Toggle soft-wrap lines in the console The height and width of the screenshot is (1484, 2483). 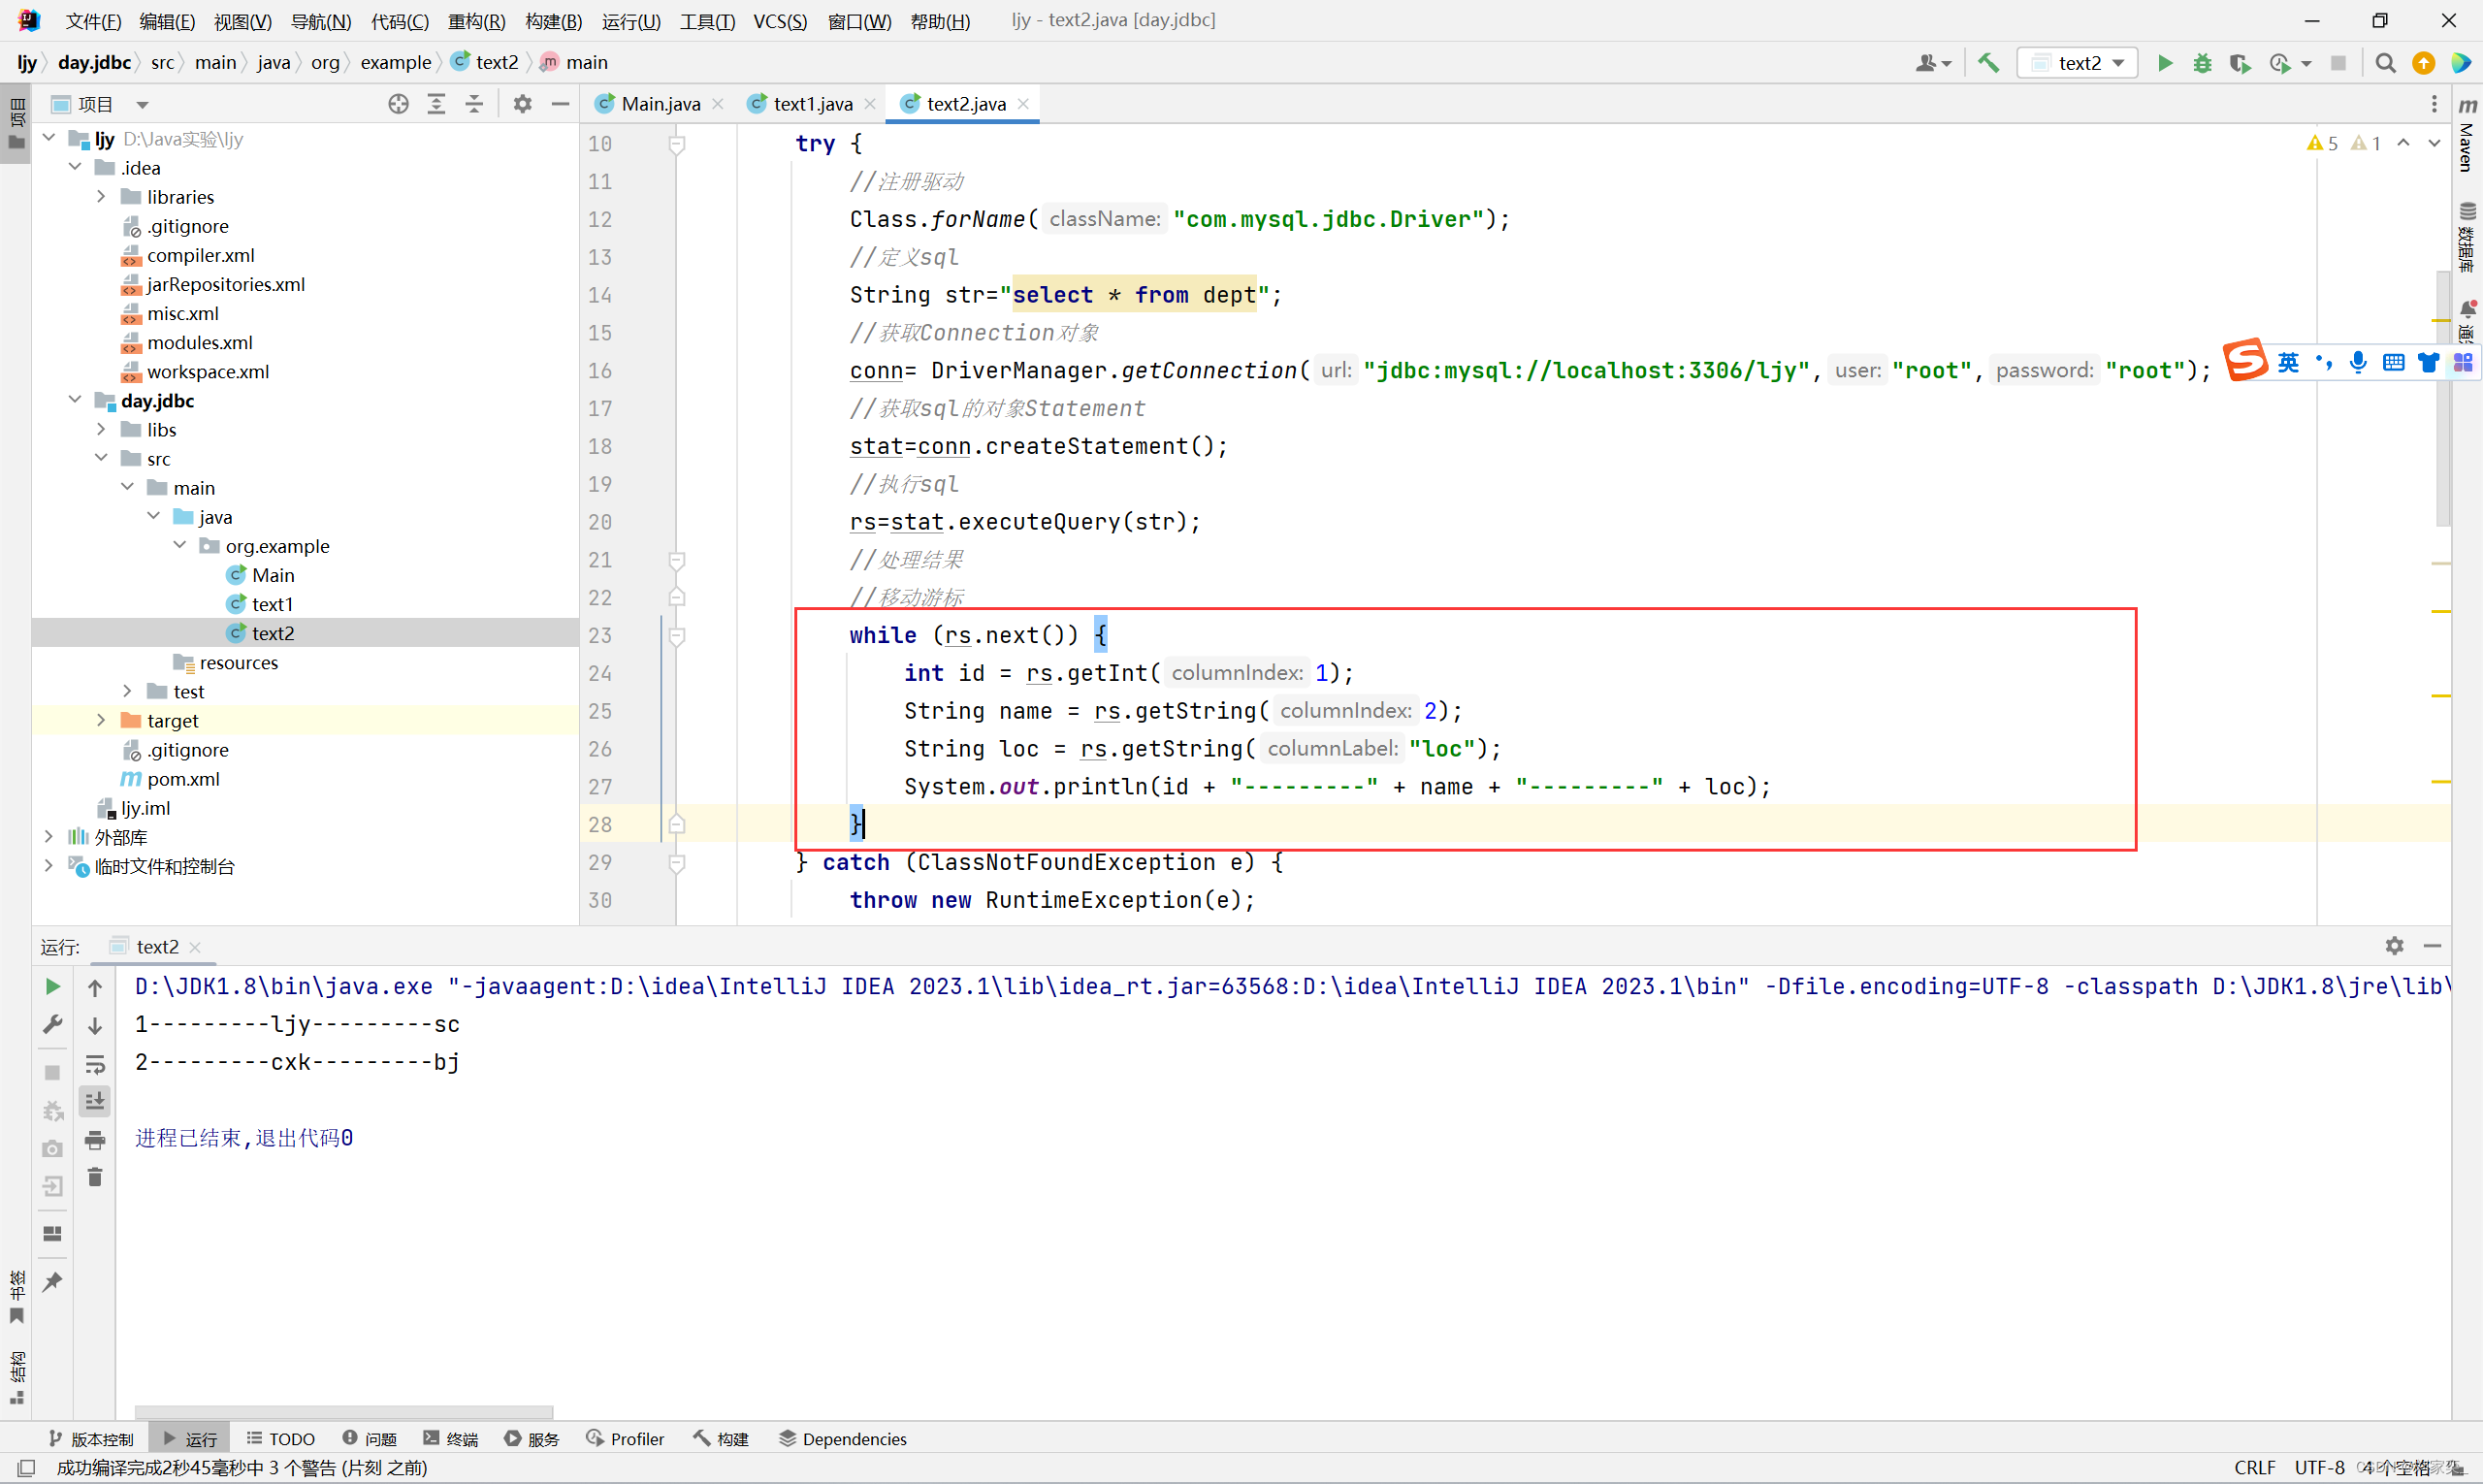95,1066
